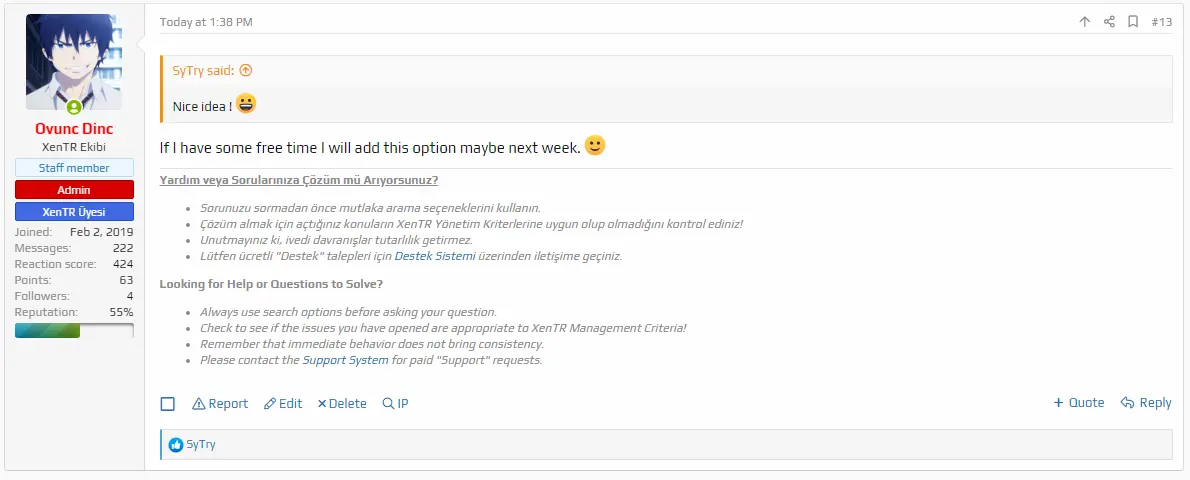Click the online status indicator on avatar
The width and height of the screenshot is (1190, 480).
(x=74, y=107)
